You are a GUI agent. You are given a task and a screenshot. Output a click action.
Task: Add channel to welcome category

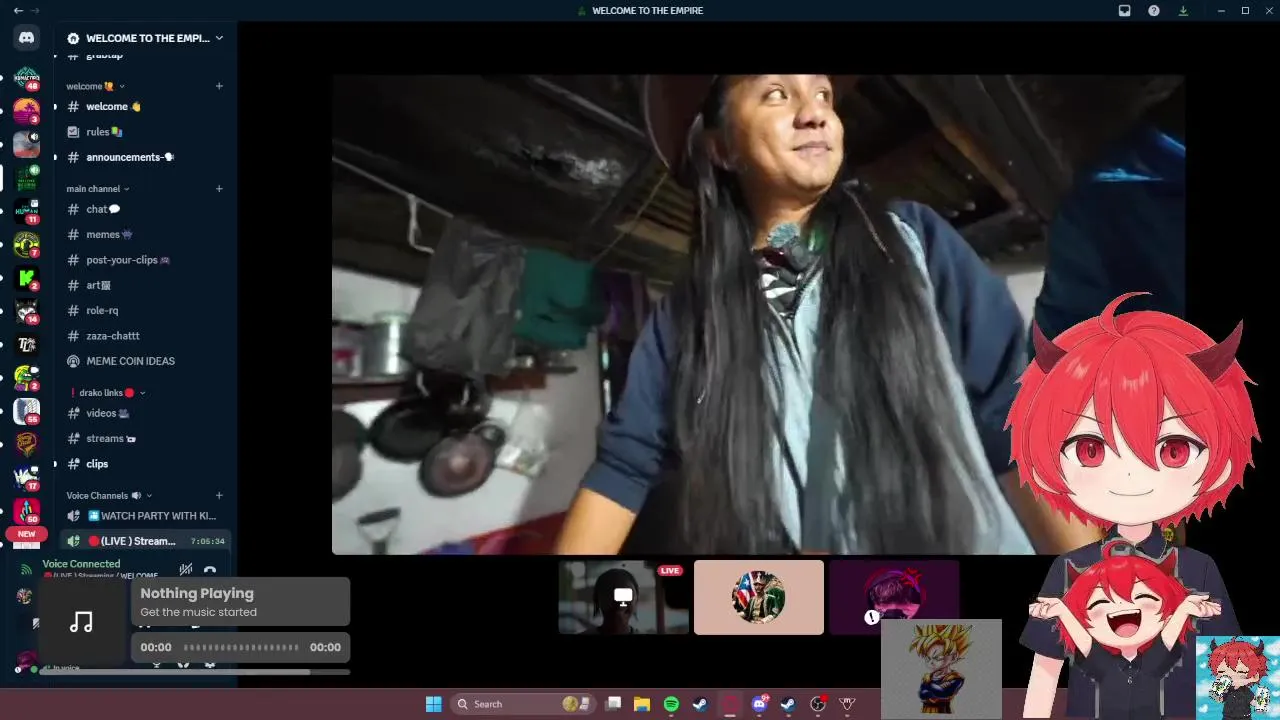pyautogui.click(x=219, y=86)
